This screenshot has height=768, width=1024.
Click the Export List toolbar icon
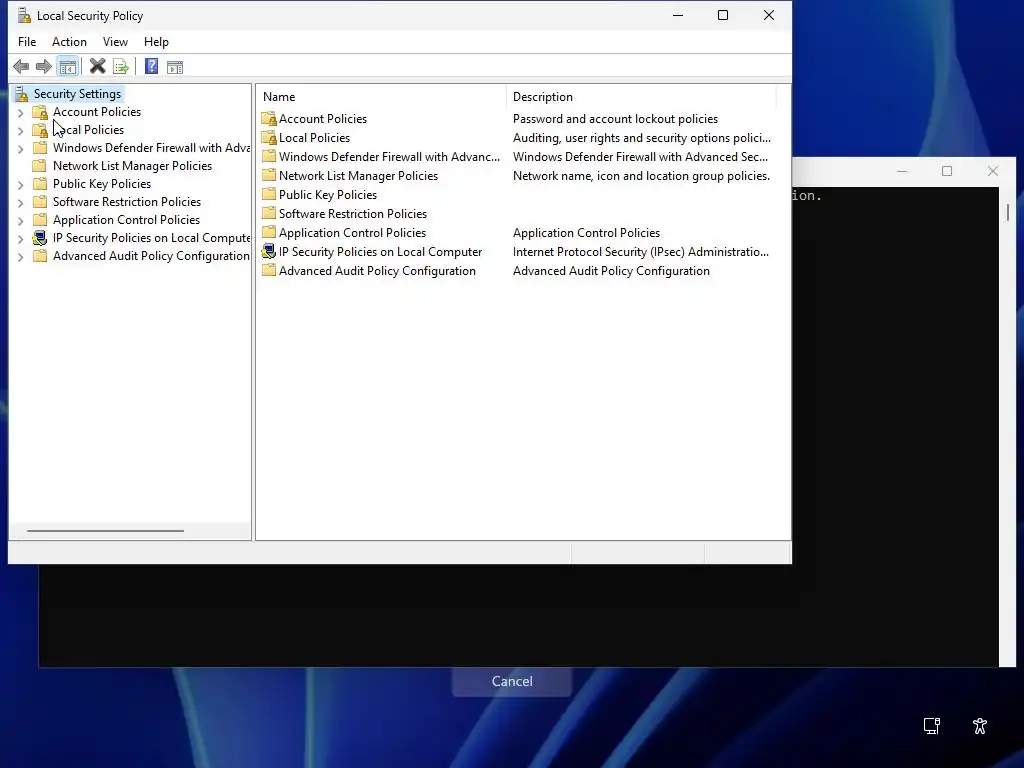(121, 67)
